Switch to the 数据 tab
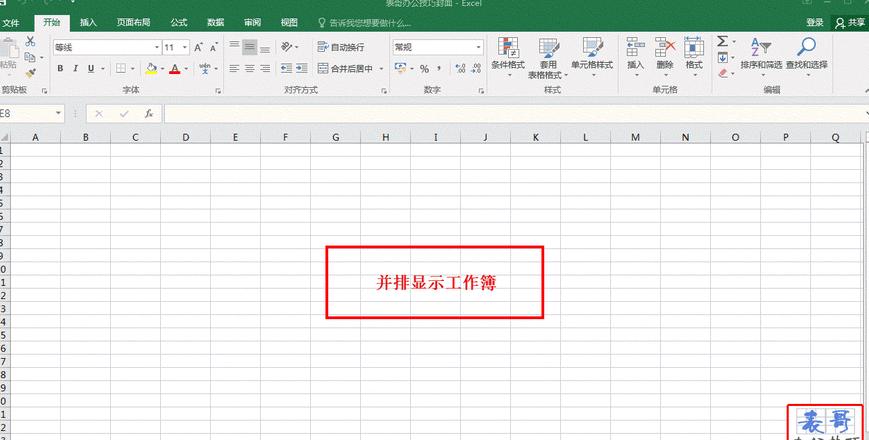869x440 pixels. tap(216, 23)
